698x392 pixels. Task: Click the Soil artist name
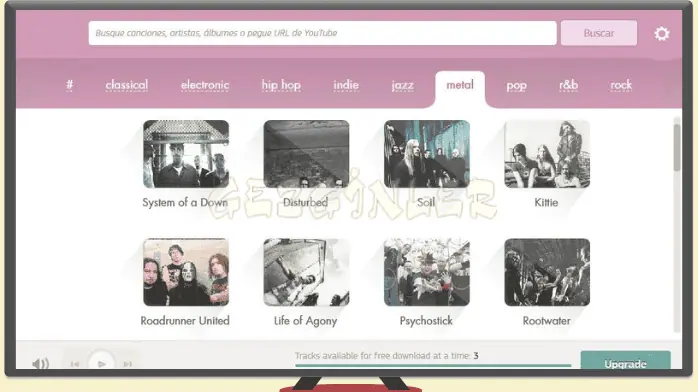coord(426,202)
